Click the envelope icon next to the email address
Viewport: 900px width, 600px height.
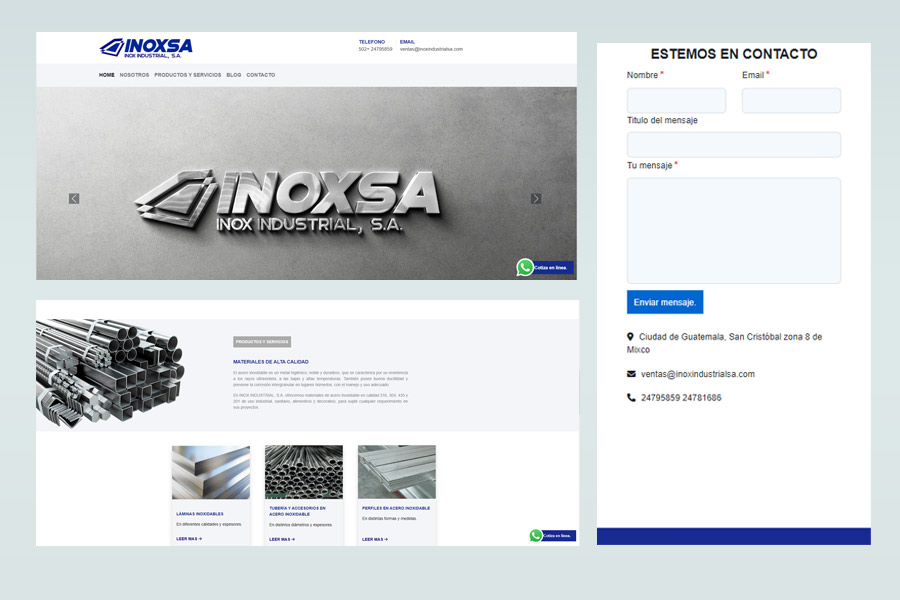[x=630, y=373]
